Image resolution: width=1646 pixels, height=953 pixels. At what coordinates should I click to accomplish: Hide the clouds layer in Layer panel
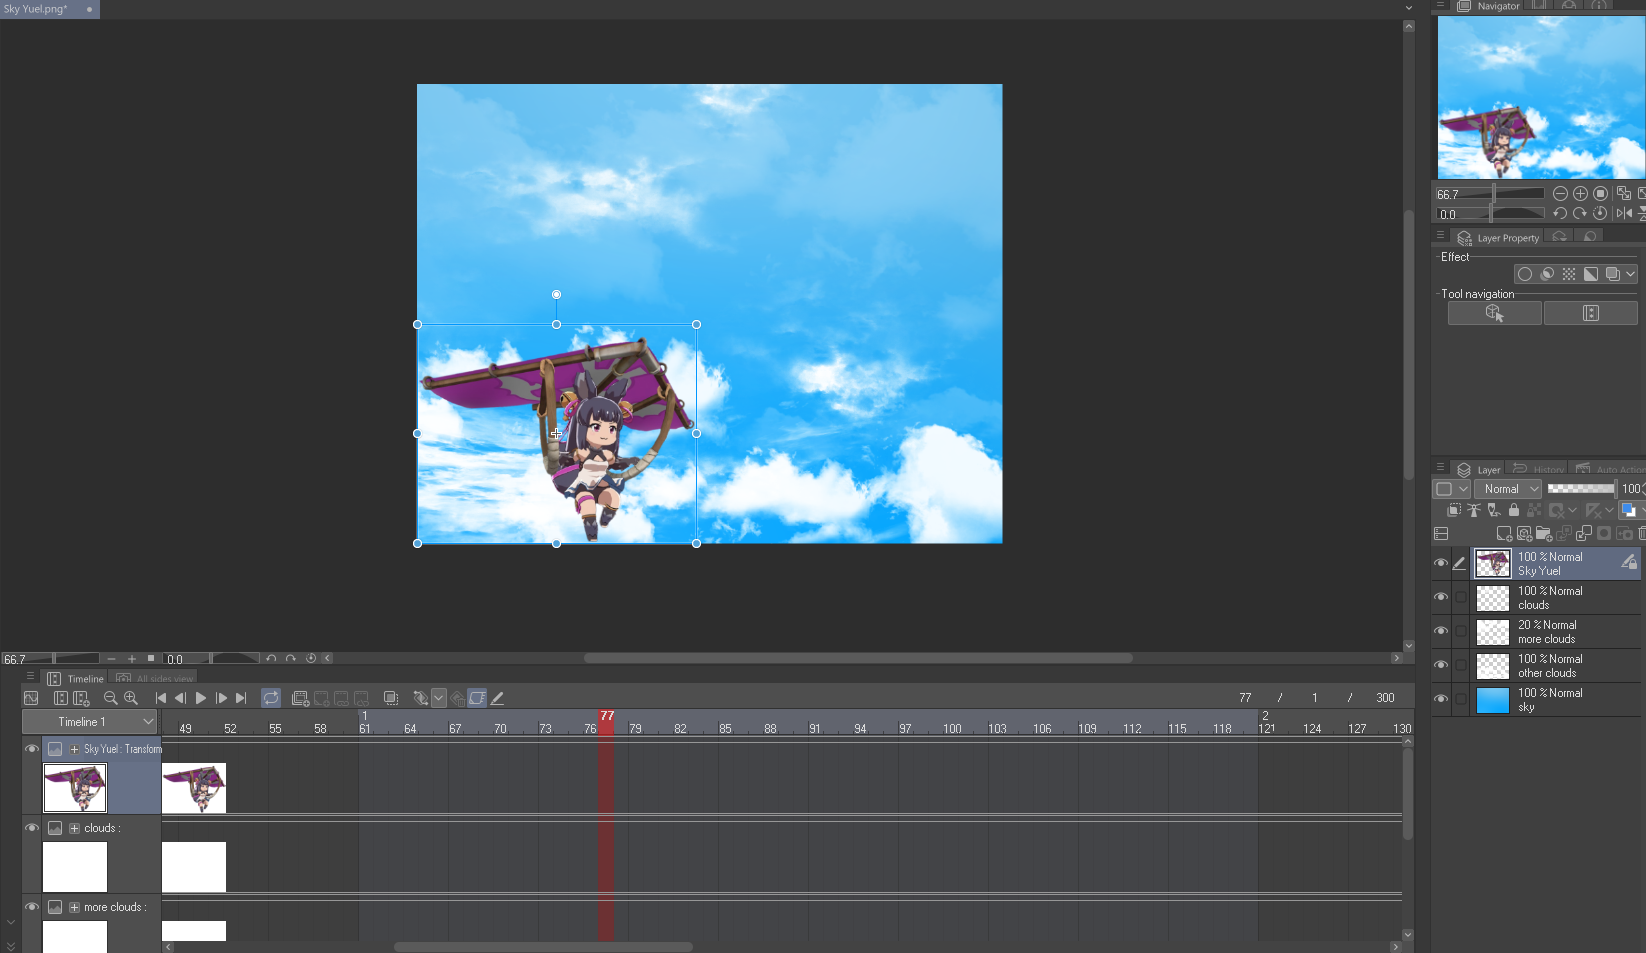[x=1441, y=597]
